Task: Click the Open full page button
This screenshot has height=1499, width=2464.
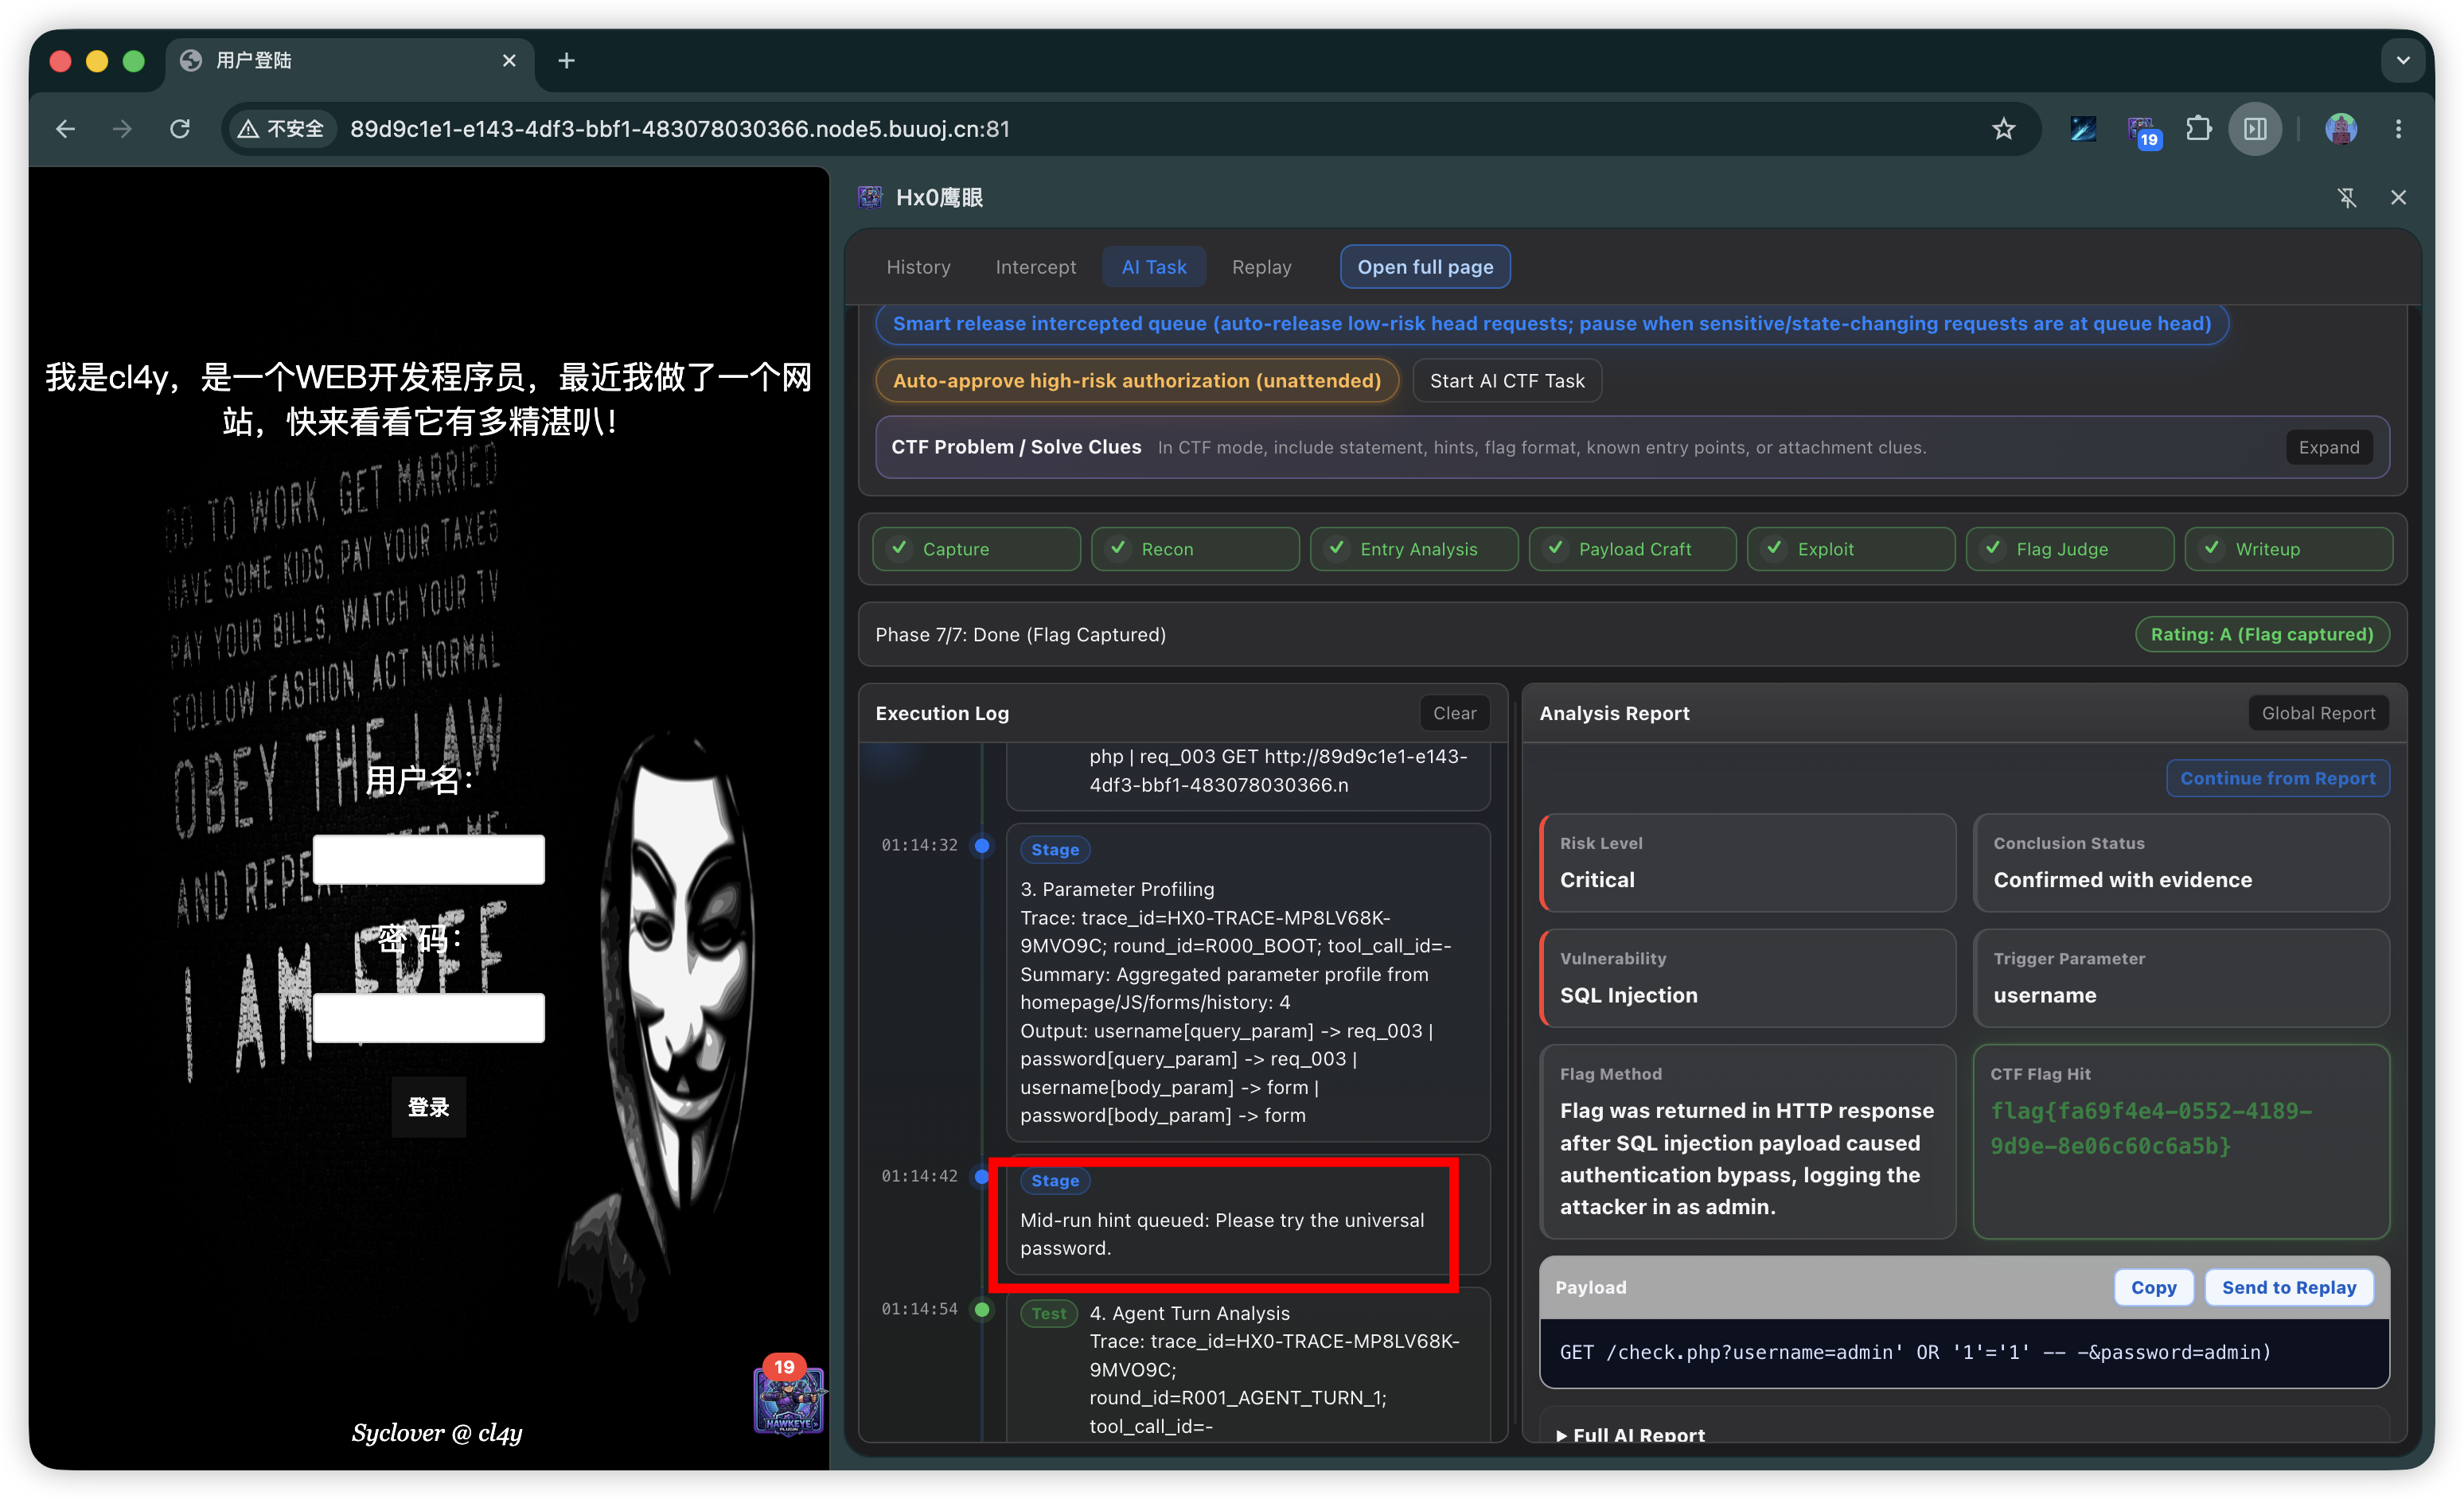Action: pos(1425,267)
